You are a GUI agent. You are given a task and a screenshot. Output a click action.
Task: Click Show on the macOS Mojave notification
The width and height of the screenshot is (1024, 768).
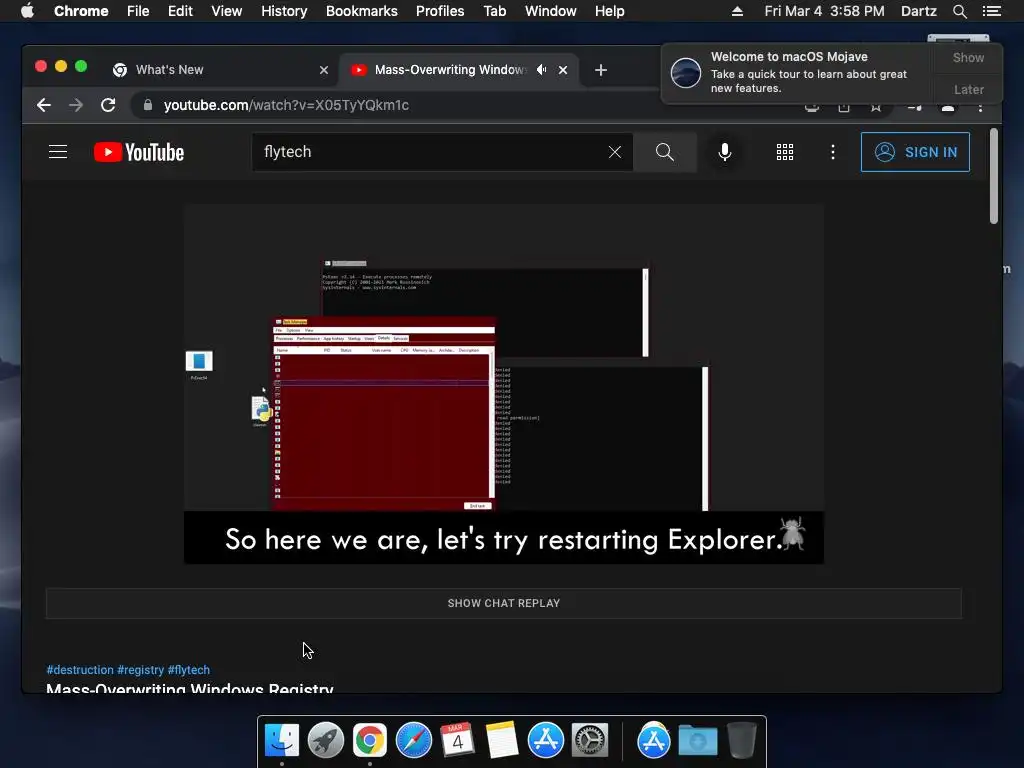tap(968, 57)
